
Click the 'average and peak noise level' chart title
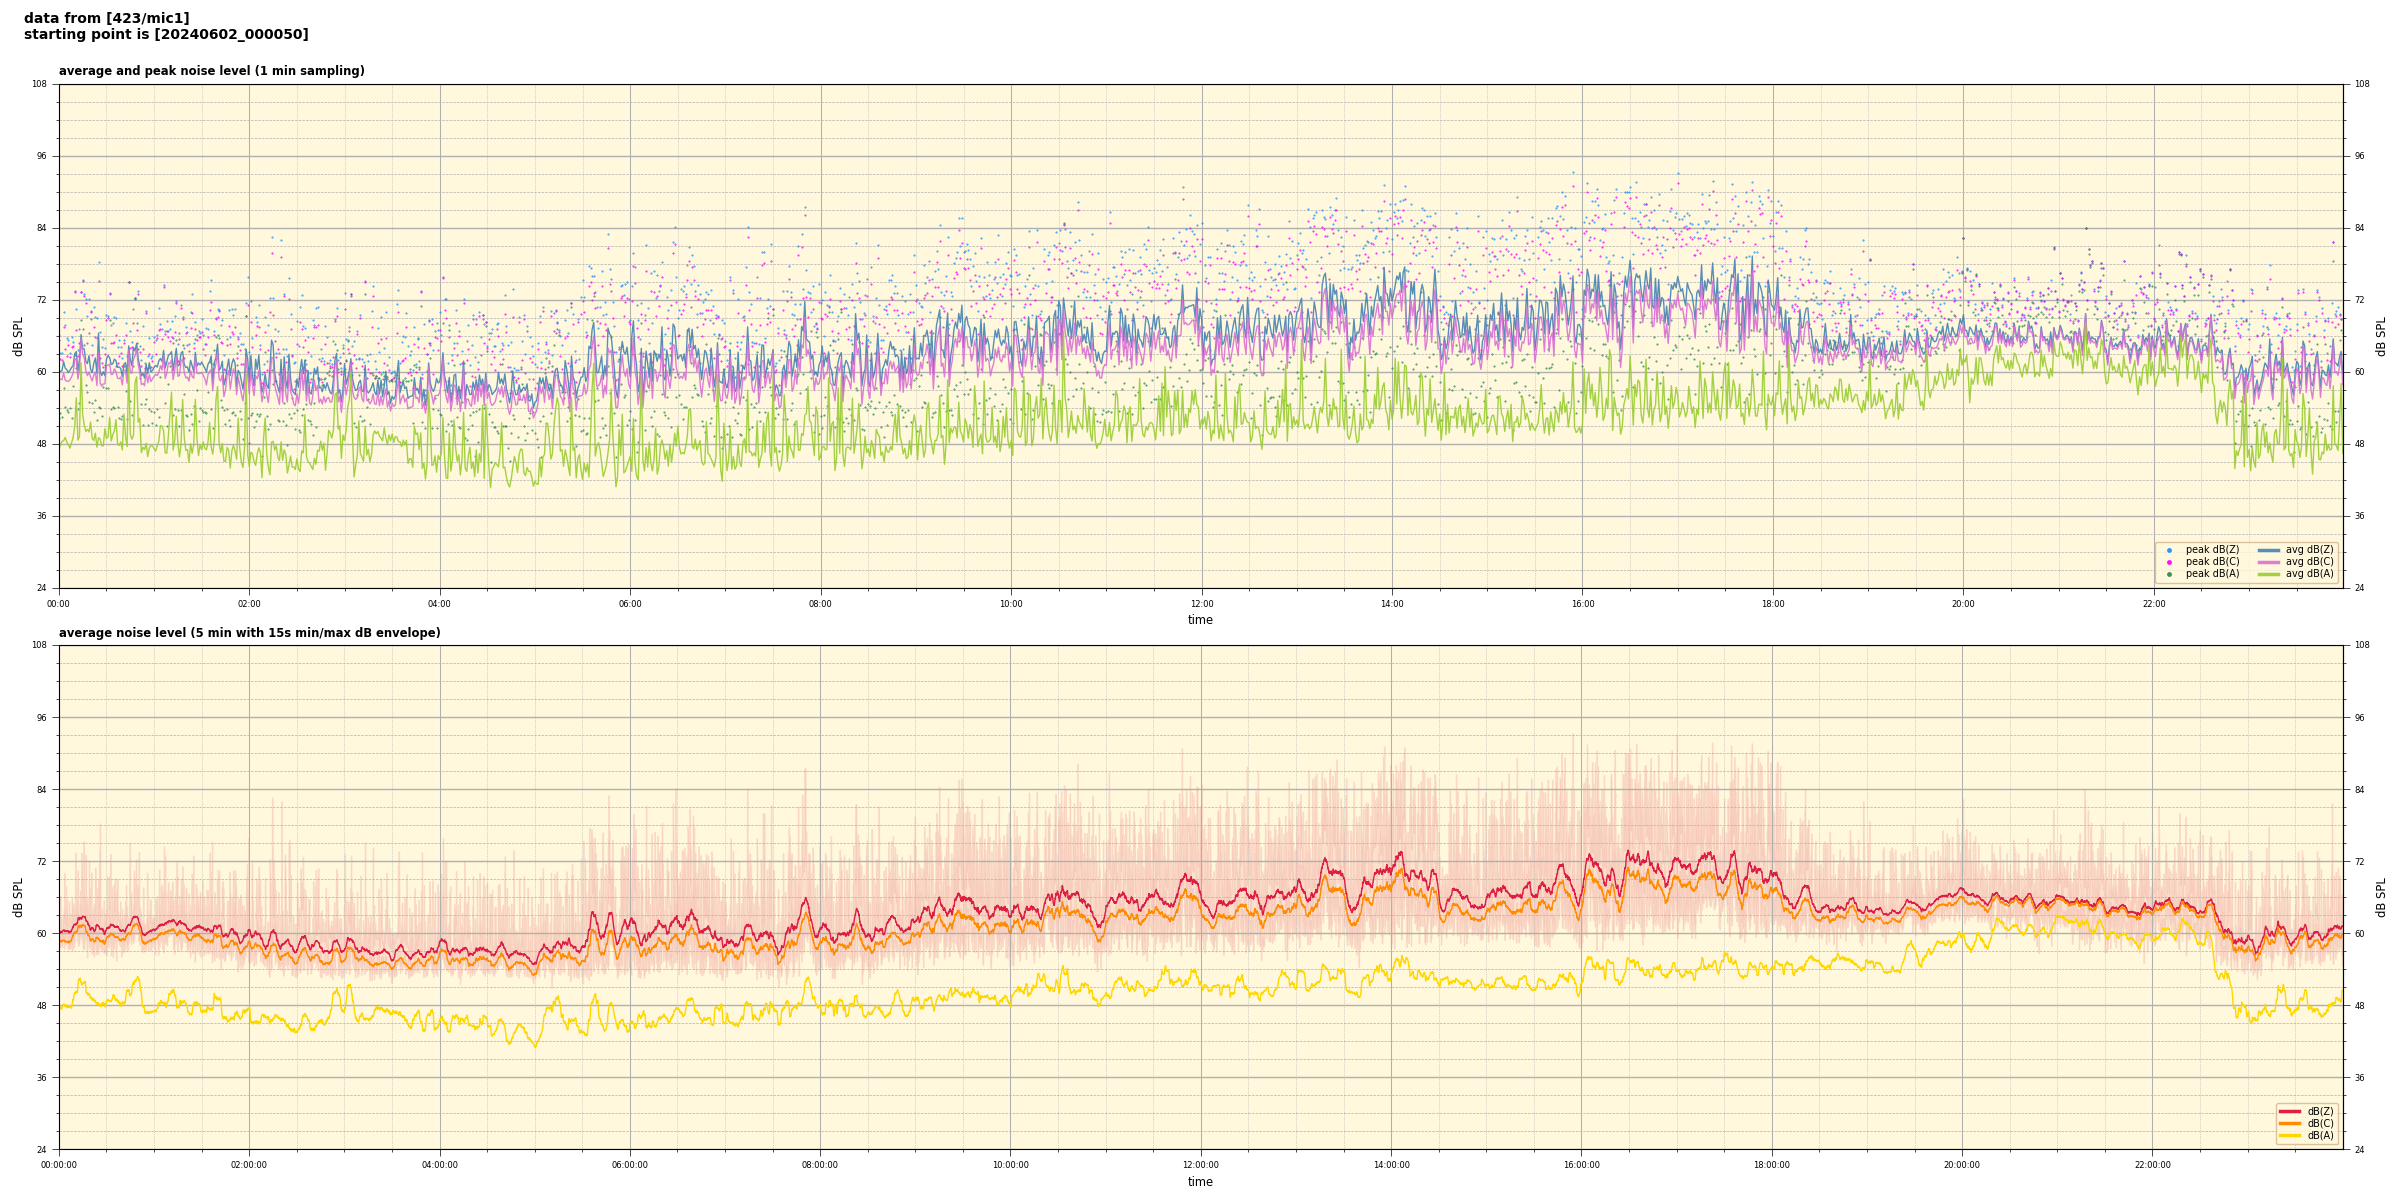tap(211, 71)
